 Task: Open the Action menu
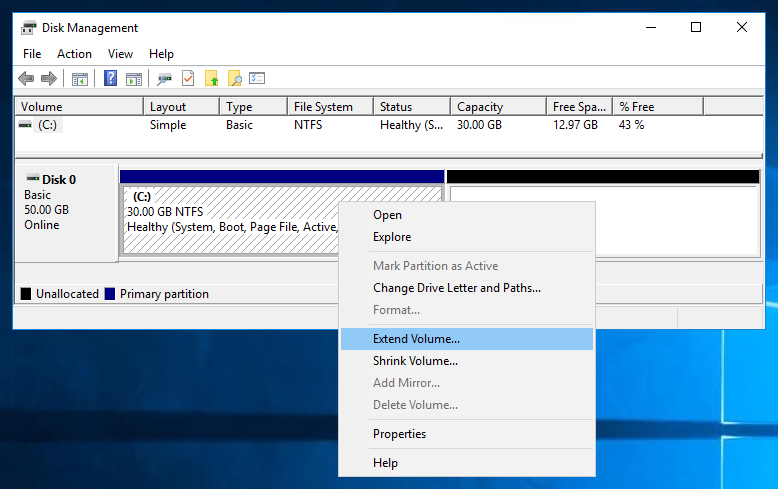(74, 54)
